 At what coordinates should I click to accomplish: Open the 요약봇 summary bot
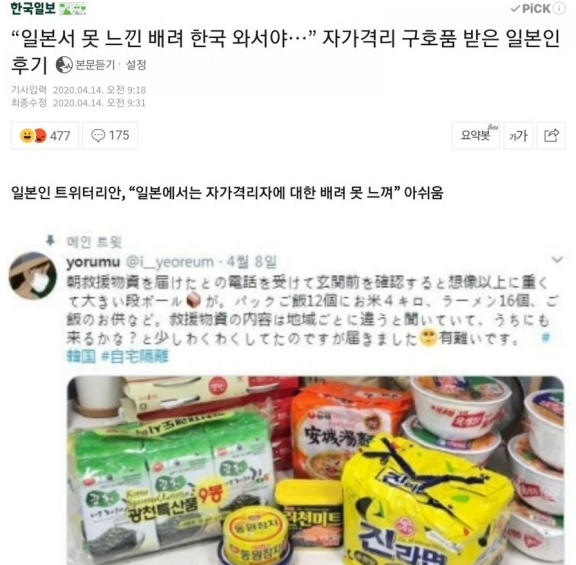[476, 136]
